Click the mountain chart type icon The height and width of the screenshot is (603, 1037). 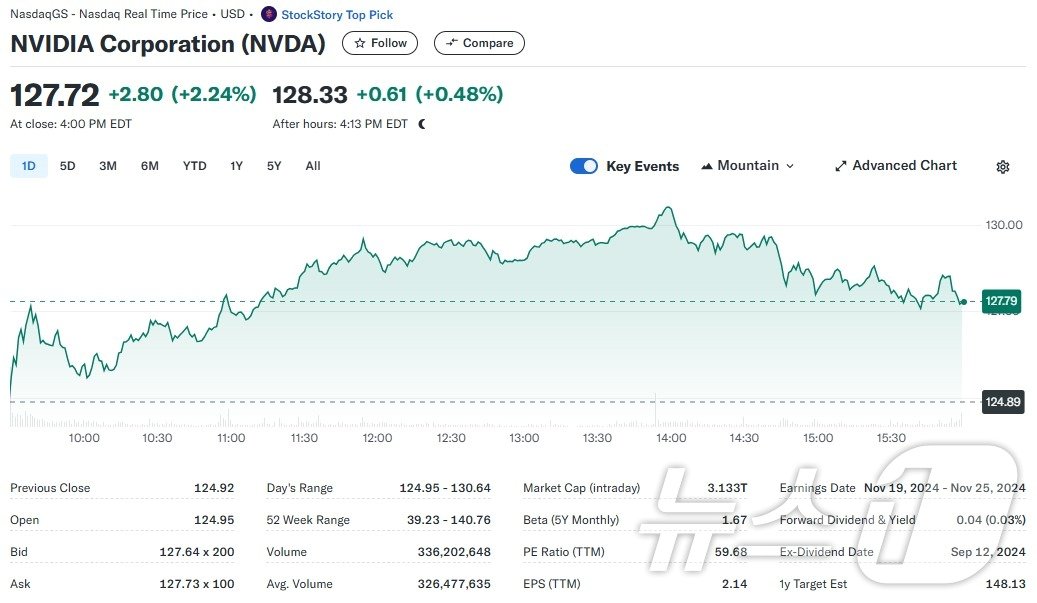[x=707, y=166]
